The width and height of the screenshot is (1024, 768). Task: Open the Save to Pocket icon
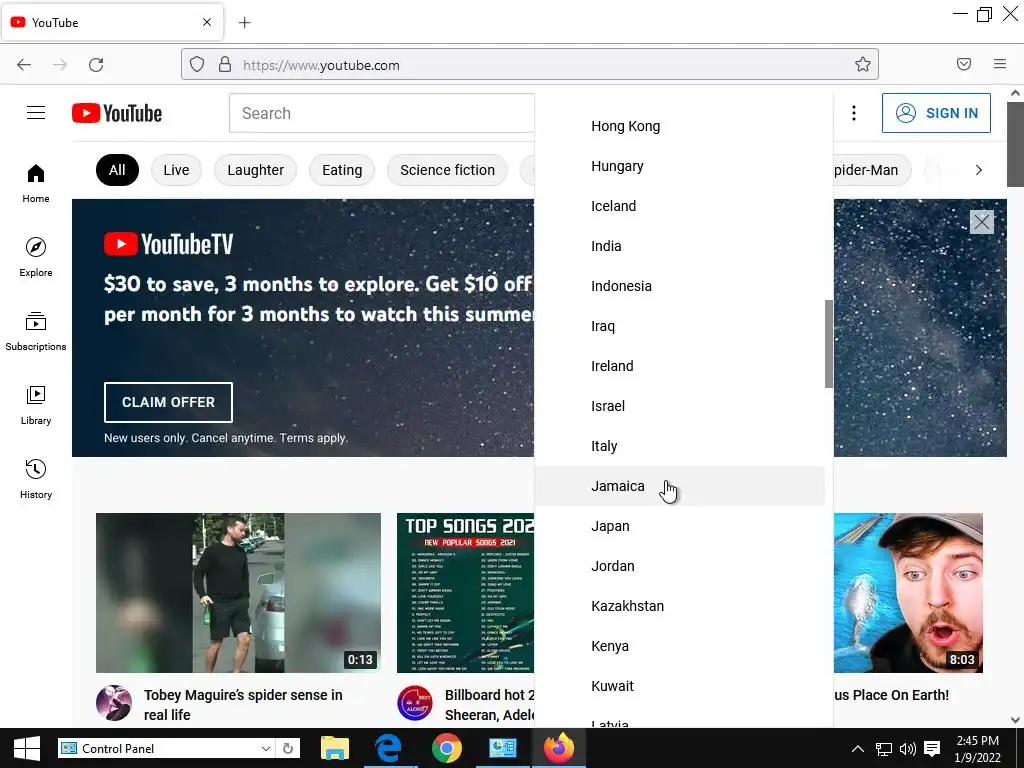click(963, 64)
